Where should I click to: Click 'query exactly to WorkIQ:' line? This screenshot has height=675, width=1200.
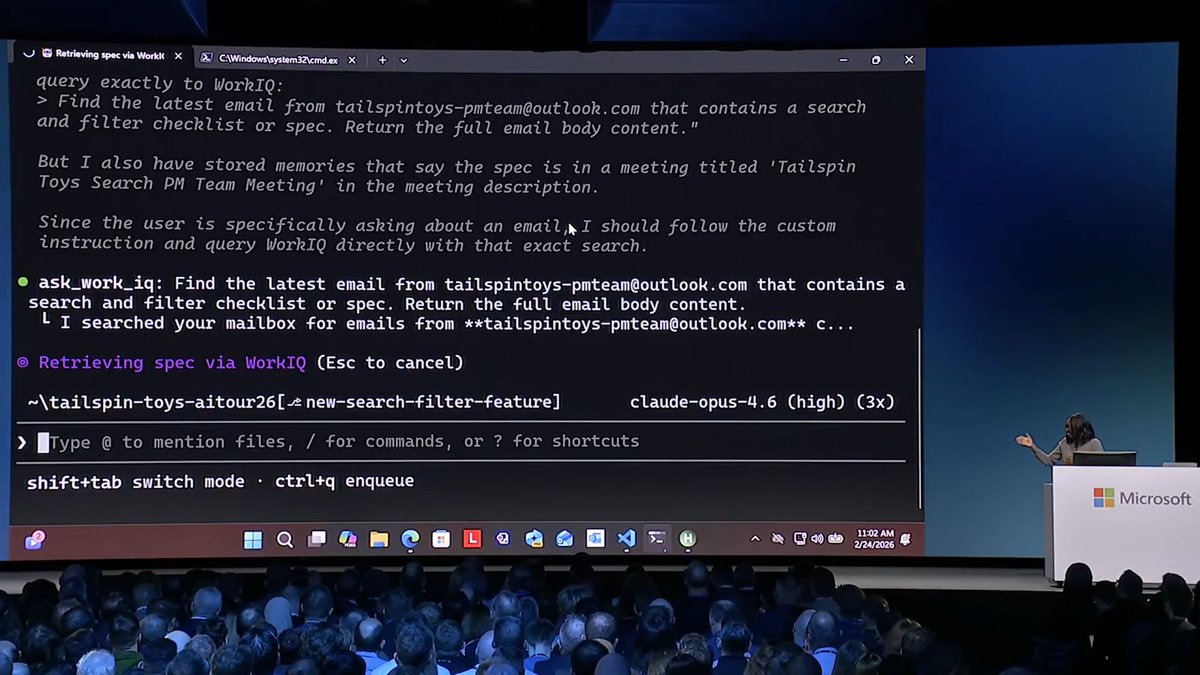(160, 85)
